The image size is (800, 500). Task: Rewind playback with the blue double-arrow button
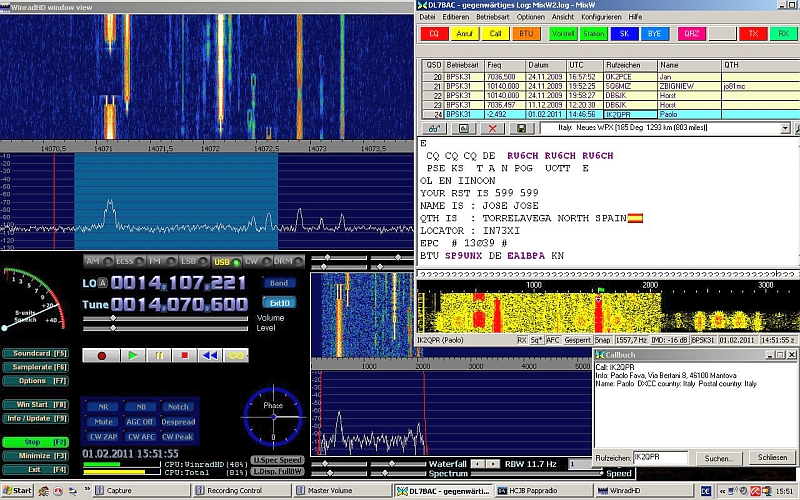210,356
